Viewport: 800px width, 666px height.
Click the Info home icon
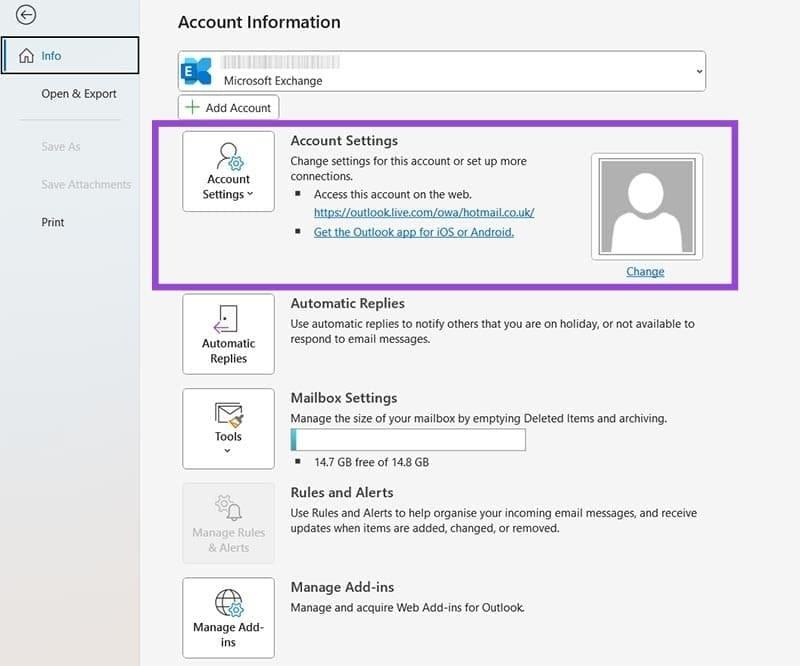pyautogui.click(x=26, y=56)
